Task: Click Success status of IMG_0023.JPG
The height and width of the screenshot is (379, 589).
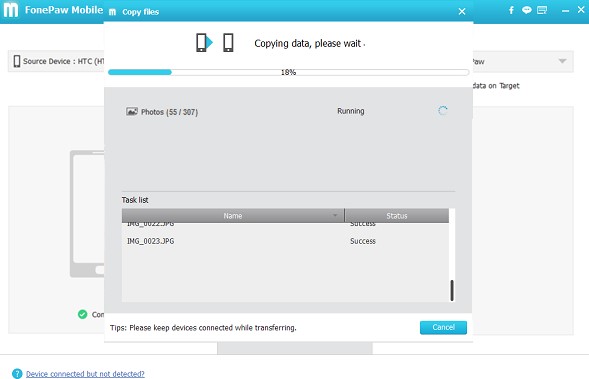Action: click(x=363, y=241)
